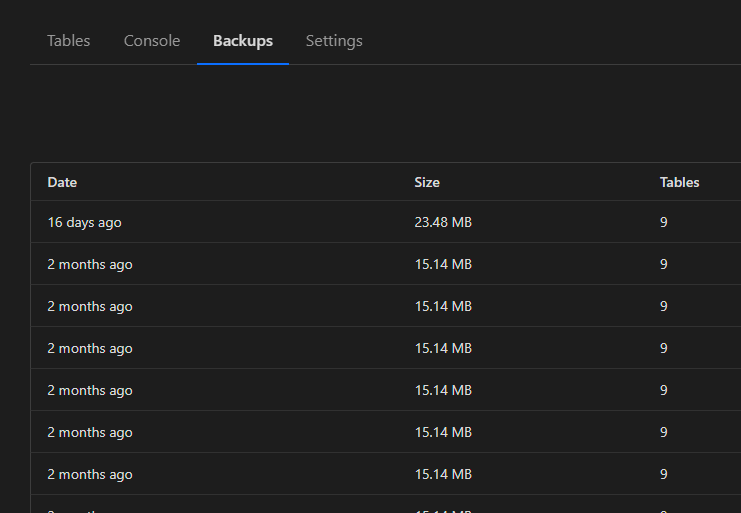Select the fourth "2 months ago" backup date

click(90, 390)
